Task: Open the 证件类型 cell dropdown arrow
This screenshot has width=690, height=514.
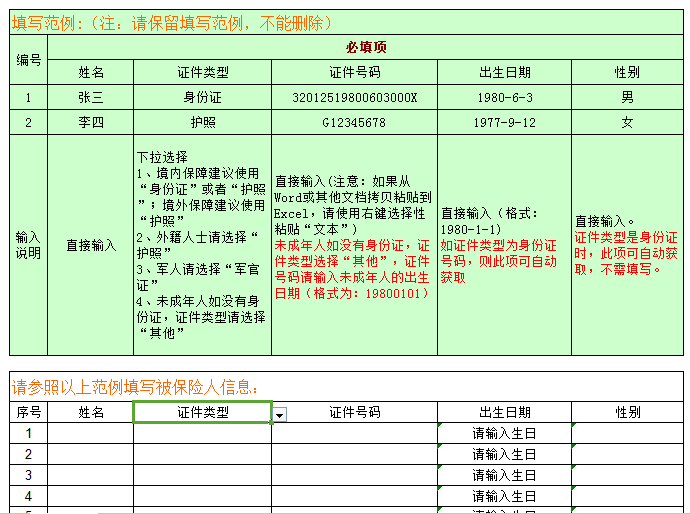Action: click(280, 414)
